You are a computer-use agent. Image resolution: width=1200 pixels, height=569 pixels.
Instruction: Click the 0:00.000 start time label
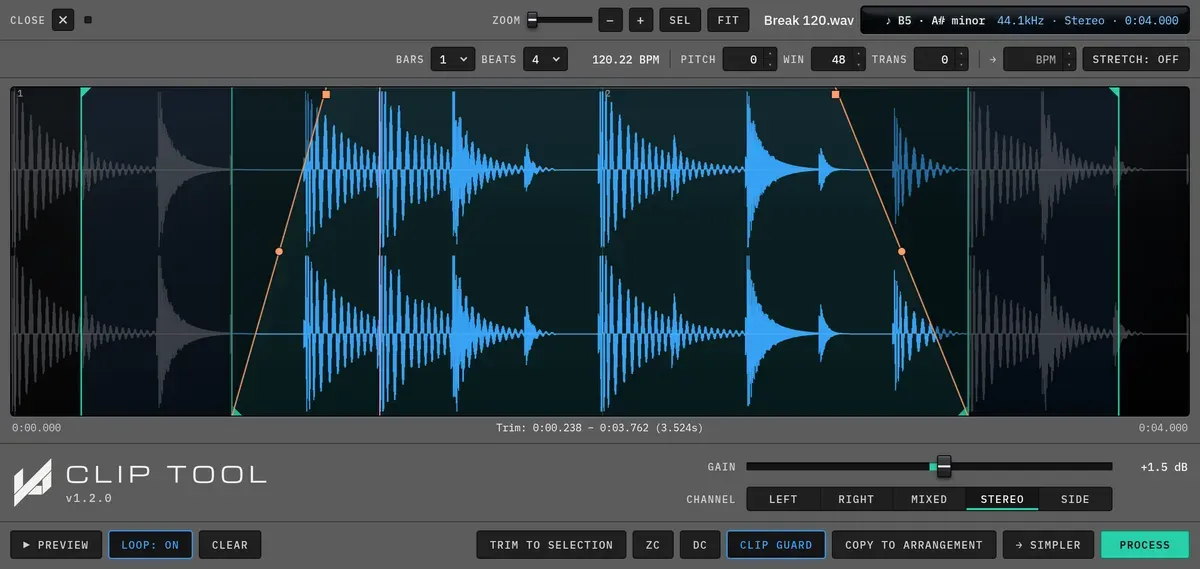36,428
